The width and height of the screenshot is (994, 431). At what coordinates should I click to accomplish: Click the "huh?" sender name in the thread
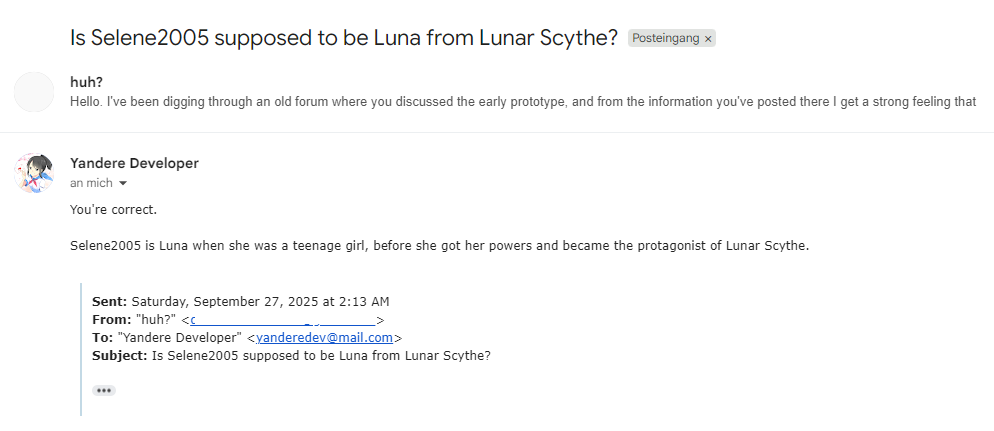87,82
